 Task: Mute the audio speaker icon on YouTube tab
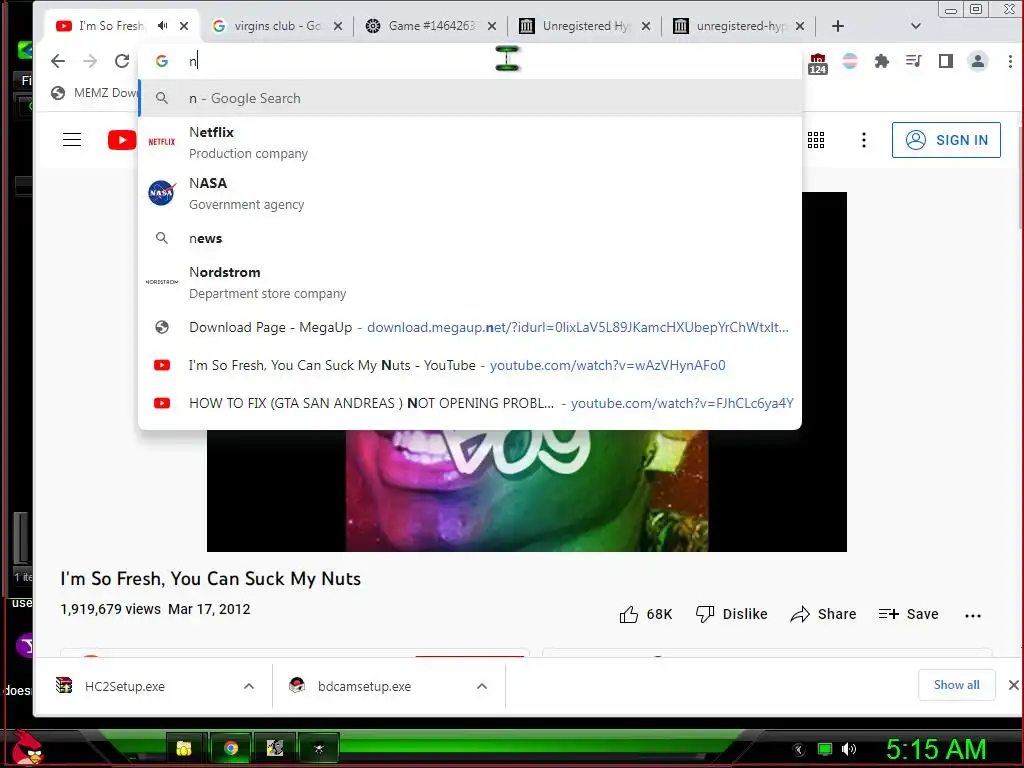click(163, 25)
